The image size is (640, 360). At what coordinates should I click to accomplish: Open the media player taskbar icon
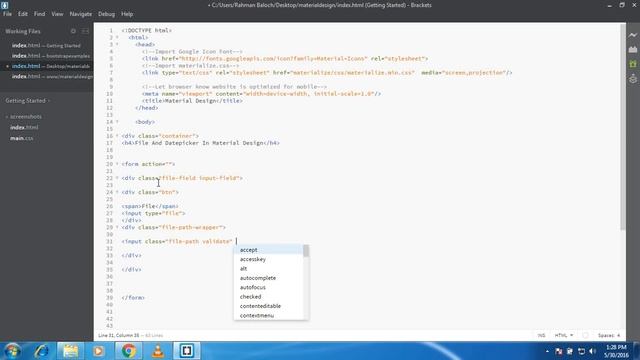pyautogui.click(x=98, y=351)
